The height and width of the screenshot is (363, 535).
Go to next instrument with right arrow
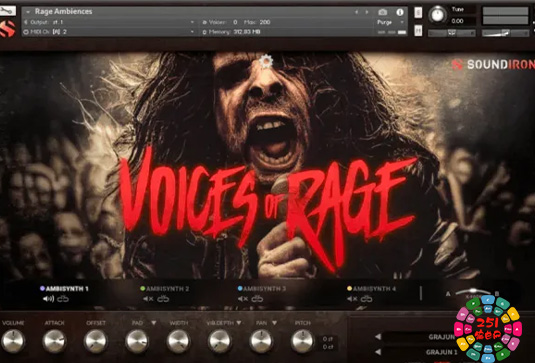tap(367, 12)
